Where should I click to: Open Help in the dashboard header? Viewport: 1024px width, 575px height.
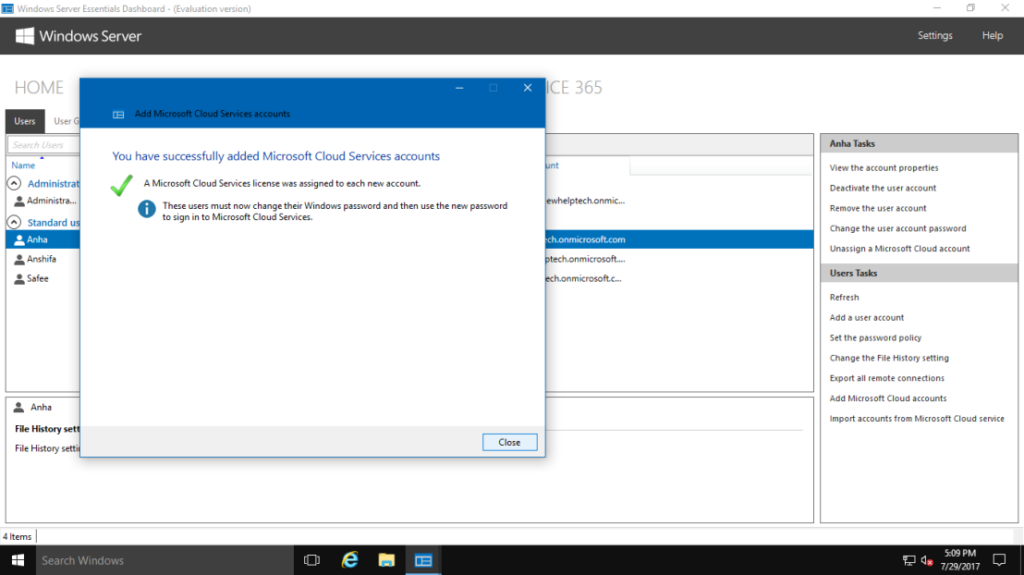point(992,36)
